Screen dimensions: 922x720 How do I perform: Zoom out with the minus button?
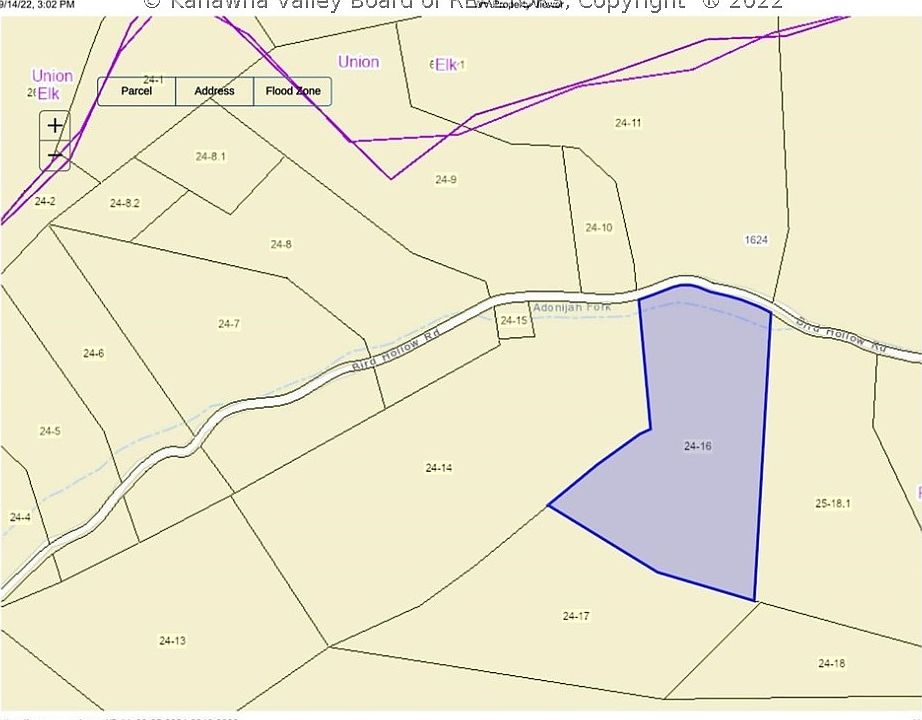tap(55, 156)
